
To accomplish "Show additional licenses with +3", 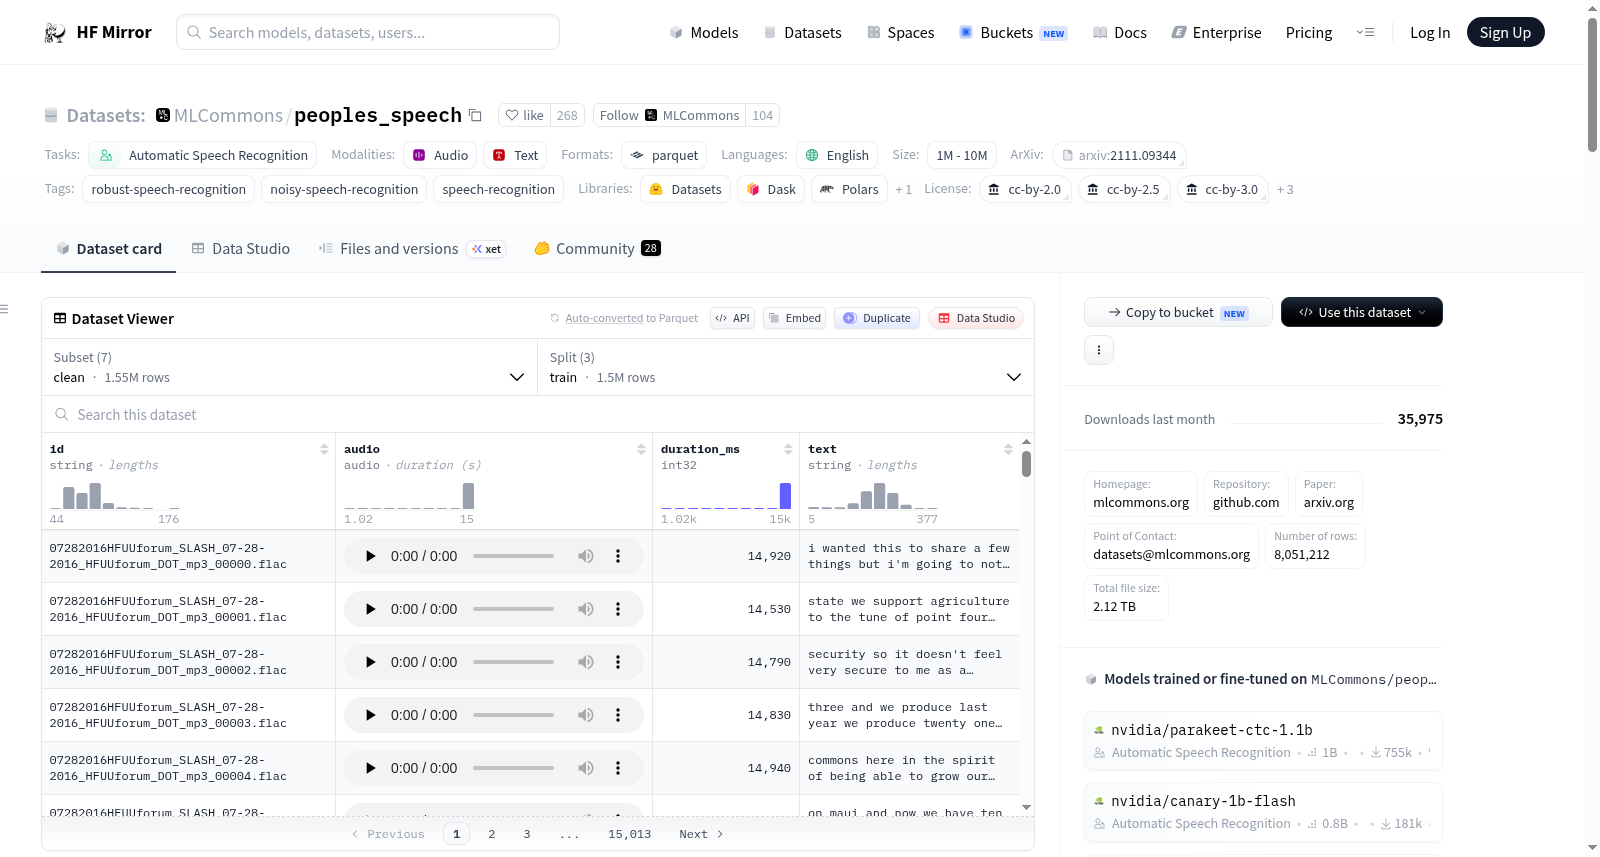I will coord(1285,190).
